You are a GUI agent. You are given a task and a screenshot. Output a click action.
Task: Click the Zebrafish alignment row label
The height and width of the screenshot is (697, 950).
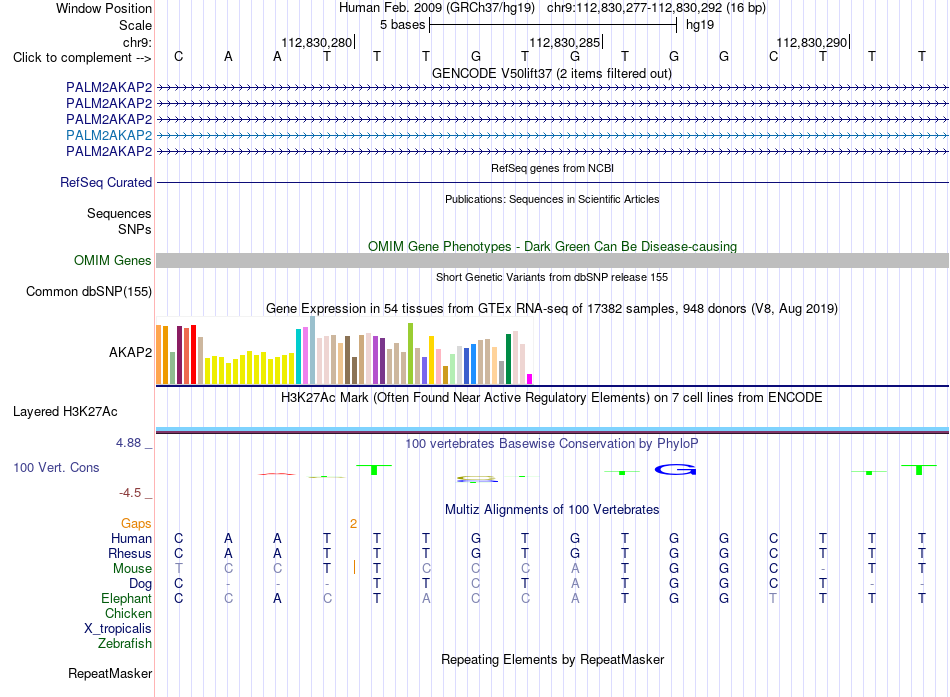click(x=125, y=644)
